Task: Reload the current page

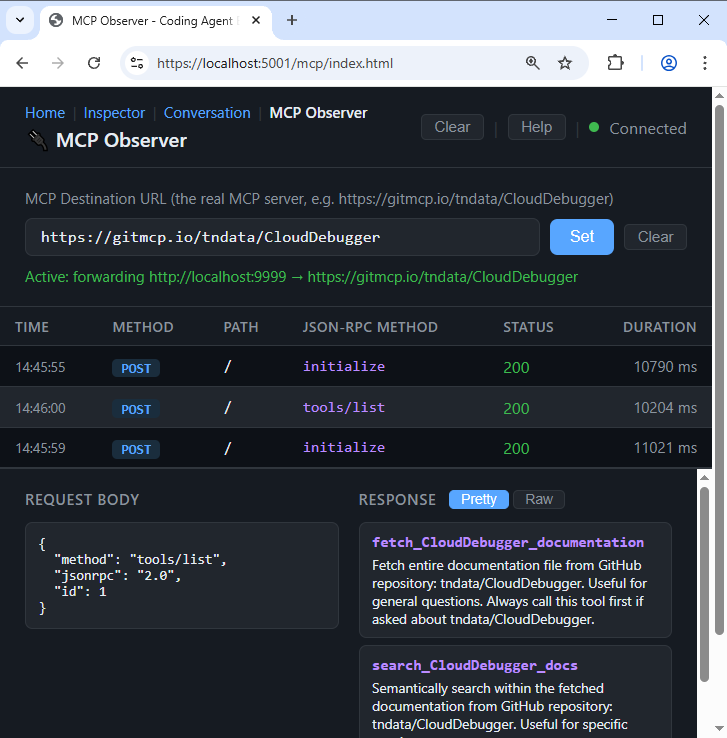Action: click(94, 63)
